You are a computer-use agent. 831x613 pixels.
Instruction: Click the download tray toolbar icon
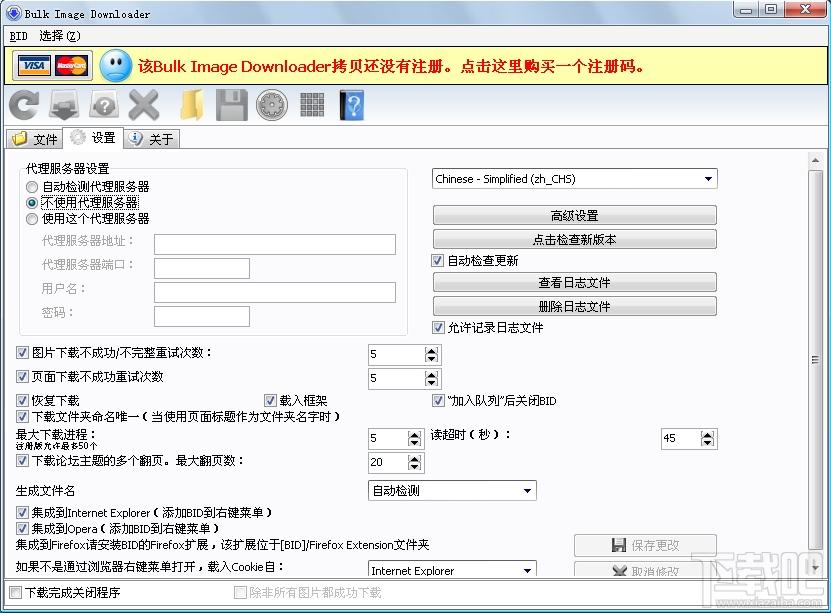pos(64,105)
